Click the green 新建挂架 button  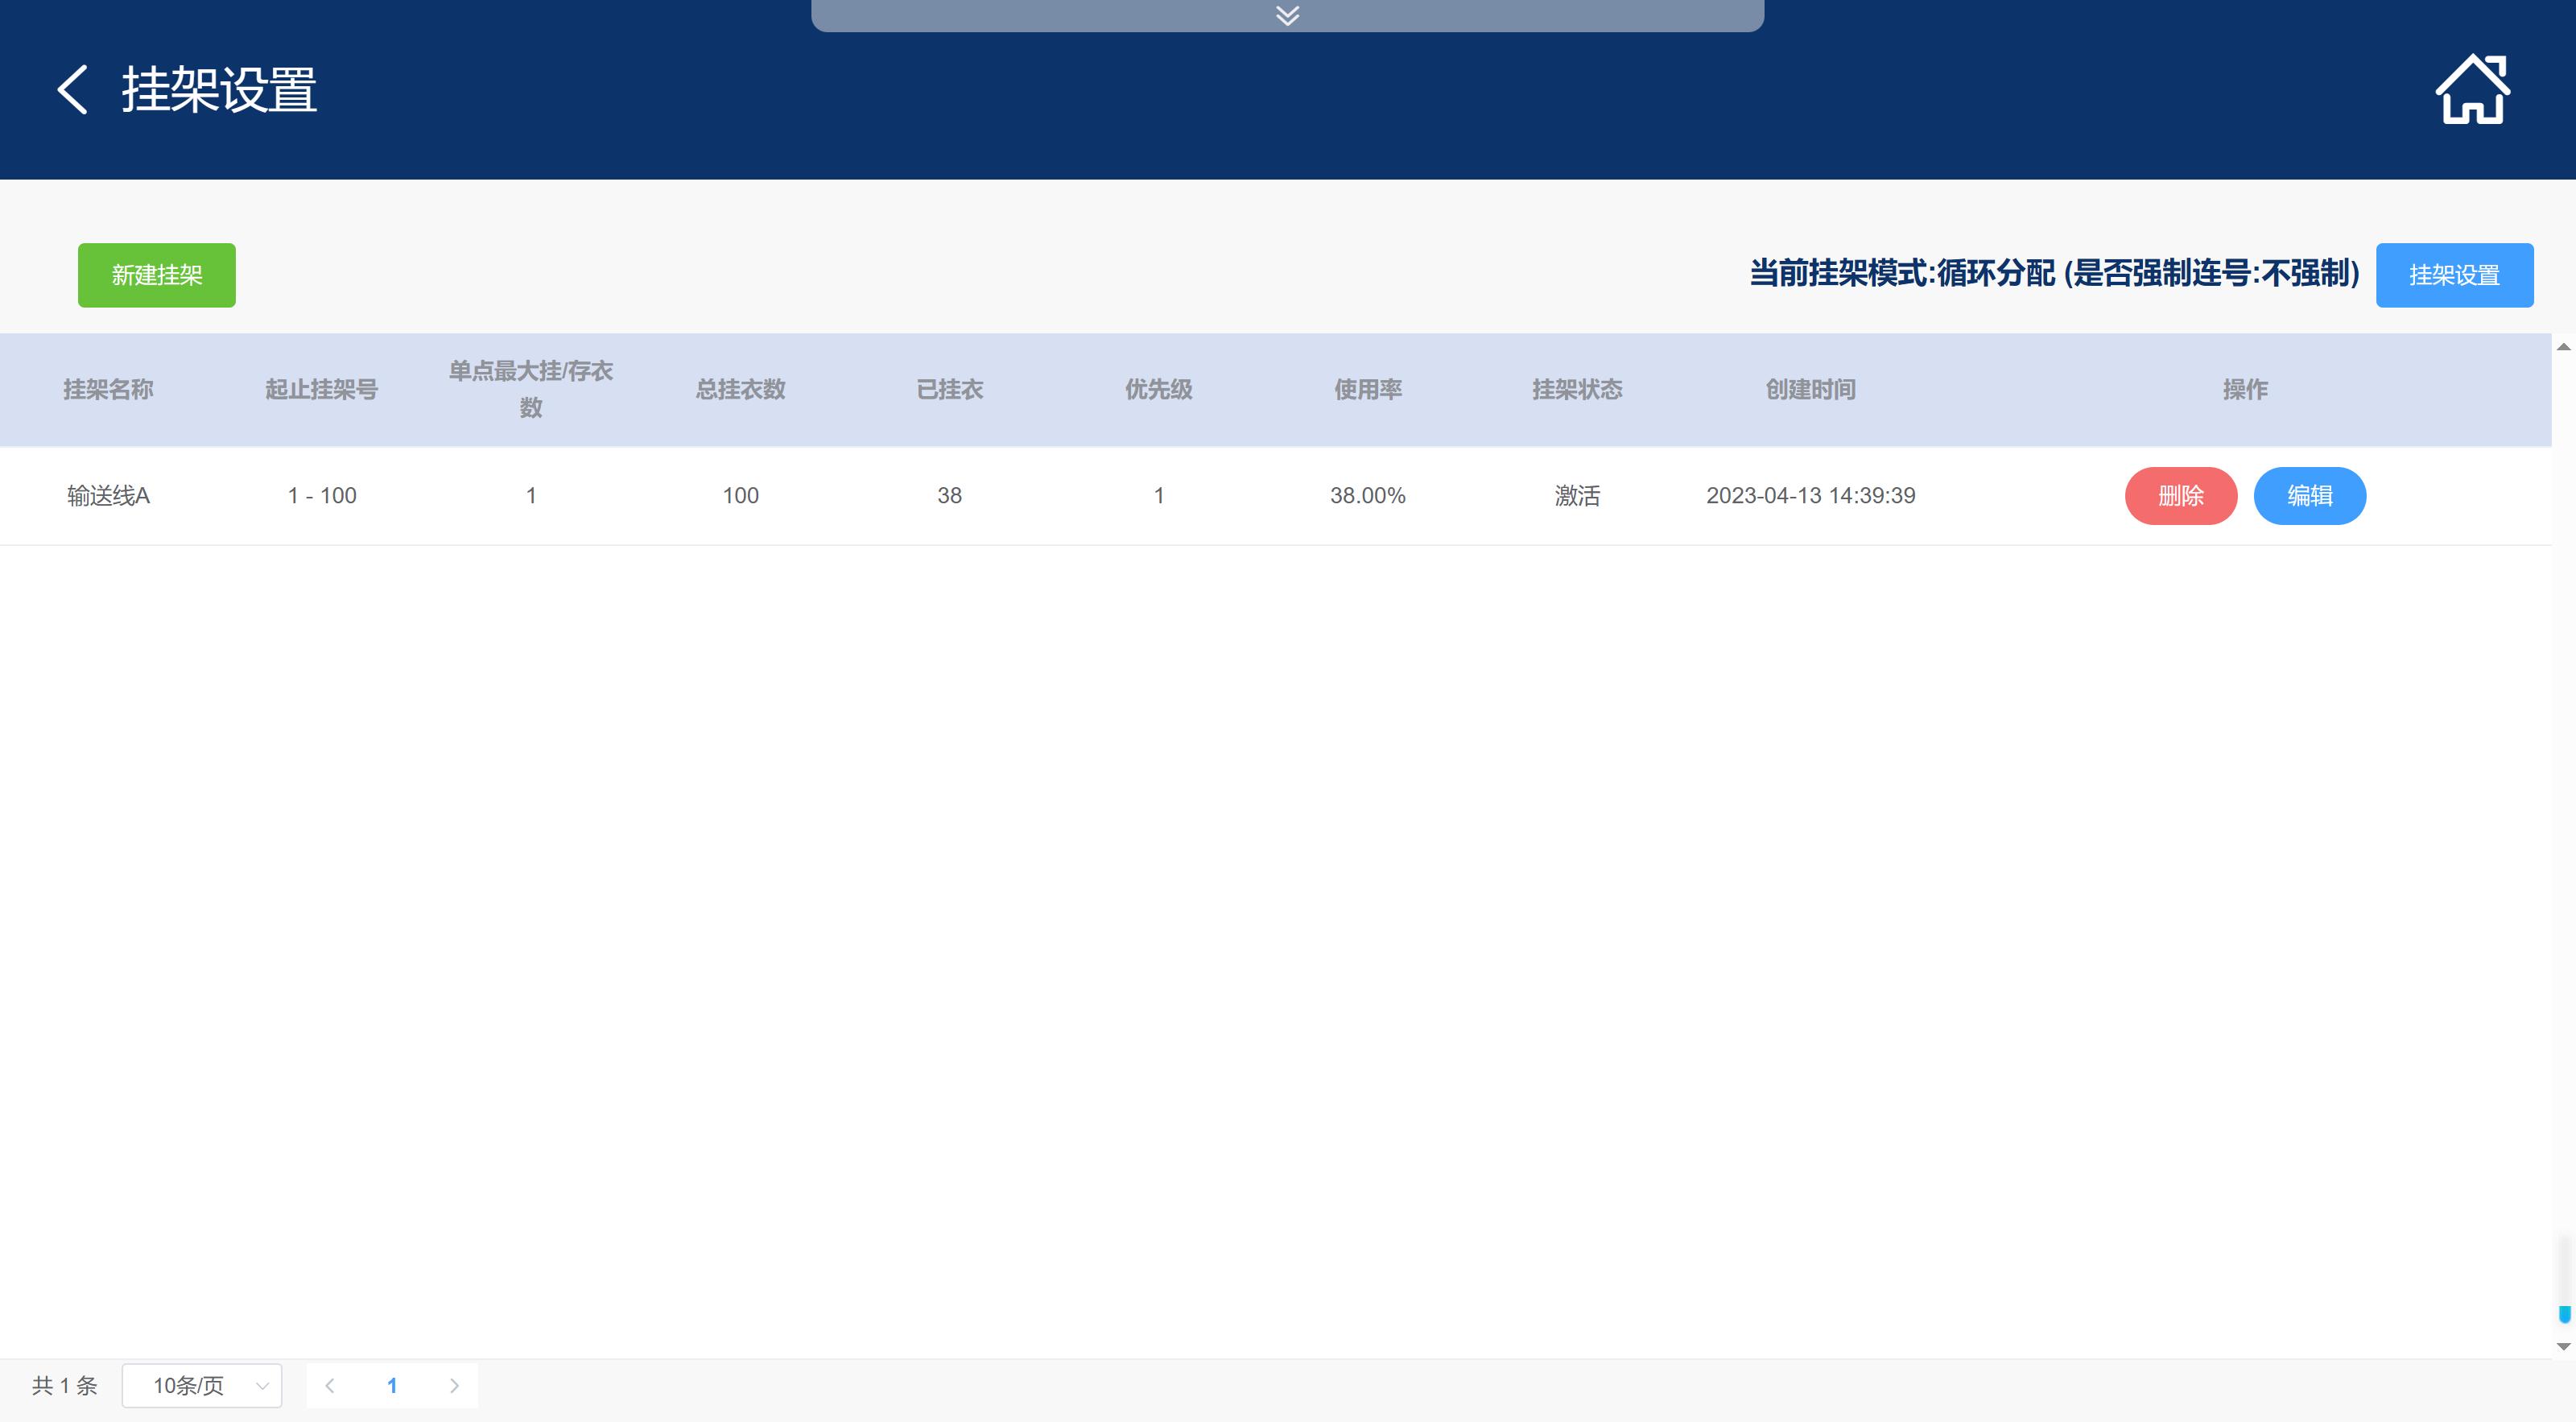pyautogui.click(x=157, y=275)
